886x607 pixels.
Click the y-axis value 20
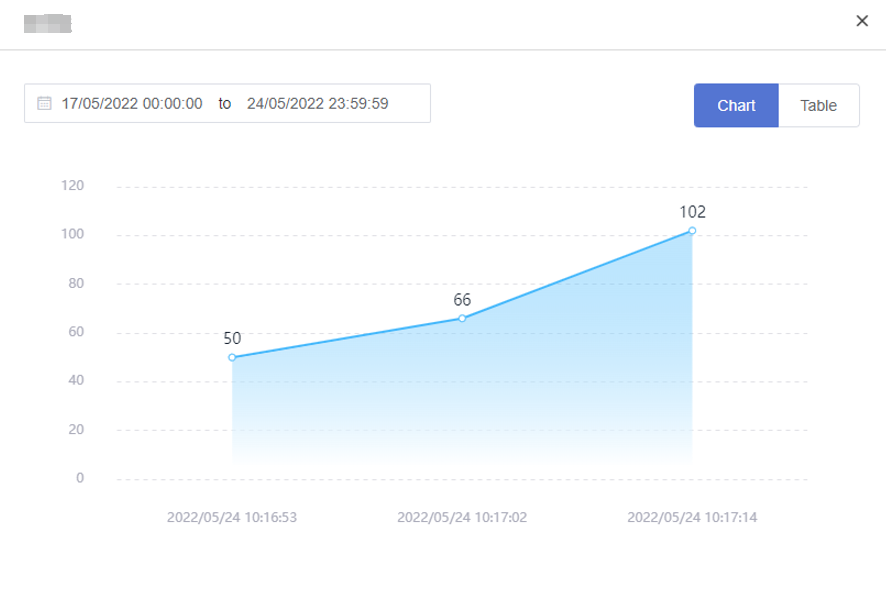point(76,430)
